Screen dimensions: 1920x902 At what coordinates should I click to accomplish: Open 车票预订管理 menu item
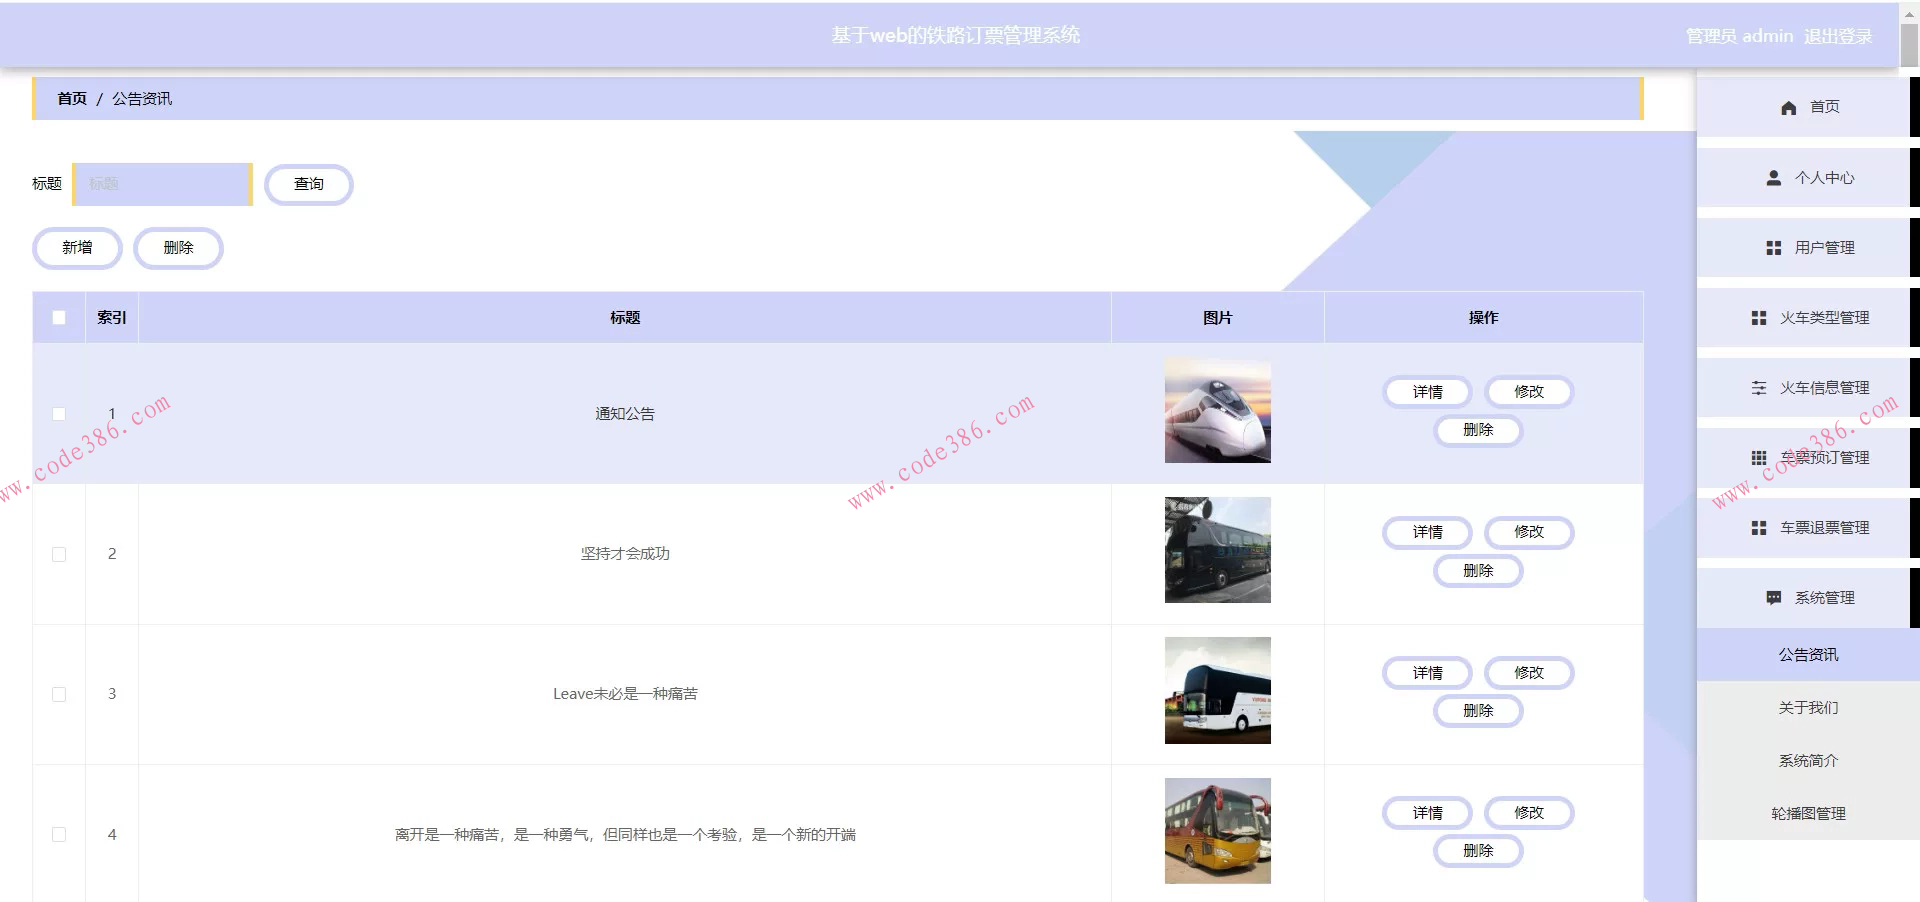1808,458
